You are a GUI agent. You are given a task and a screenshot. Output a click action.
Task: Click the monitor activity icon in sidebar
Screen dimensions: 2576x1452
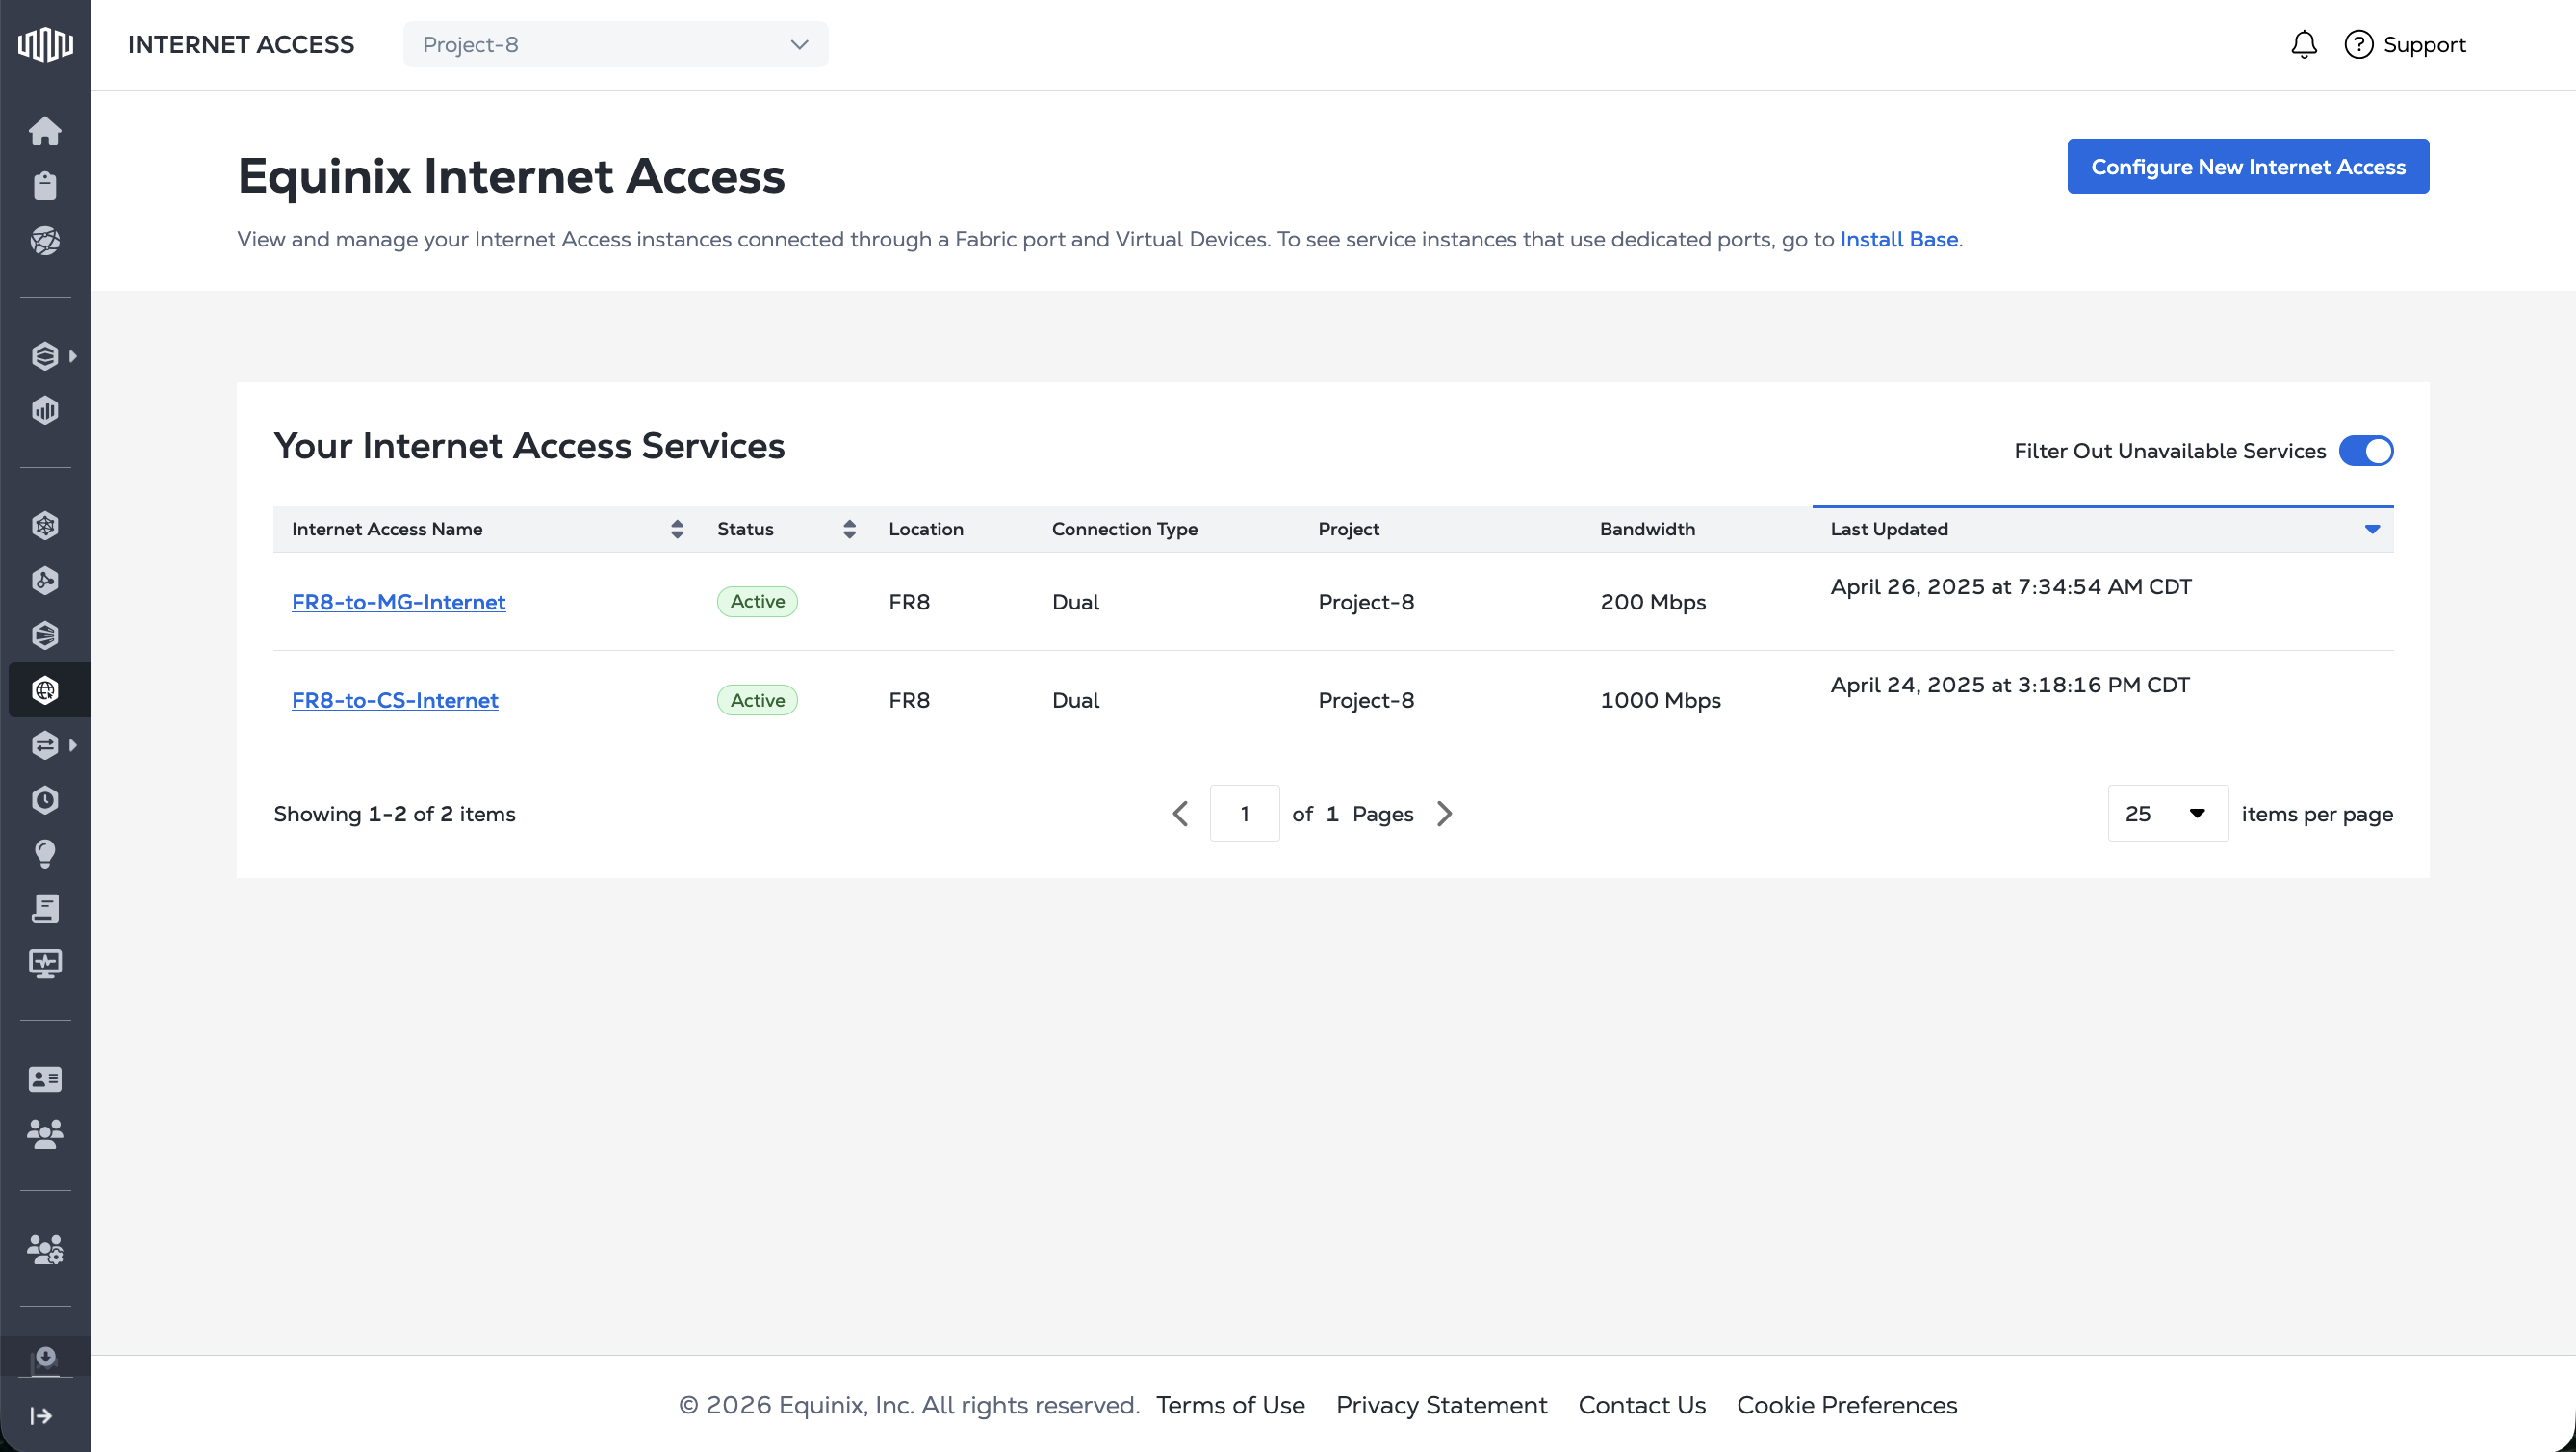tap(45, 963)
